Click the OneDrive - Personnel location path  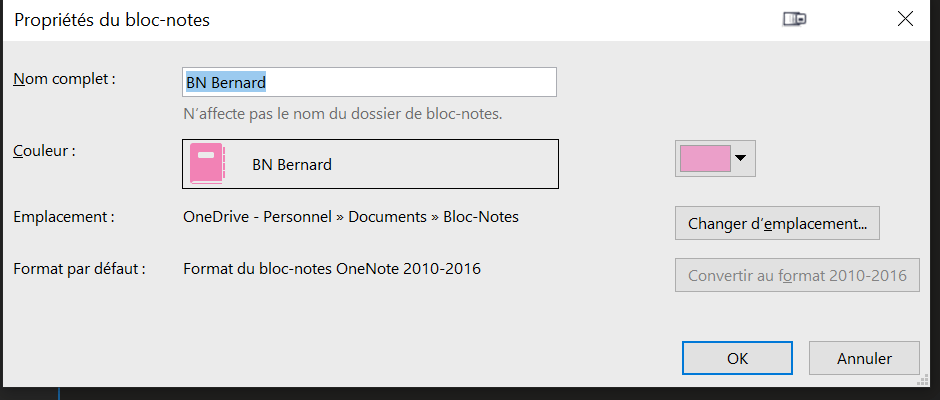pyautogui.click(x=351, y=216)
